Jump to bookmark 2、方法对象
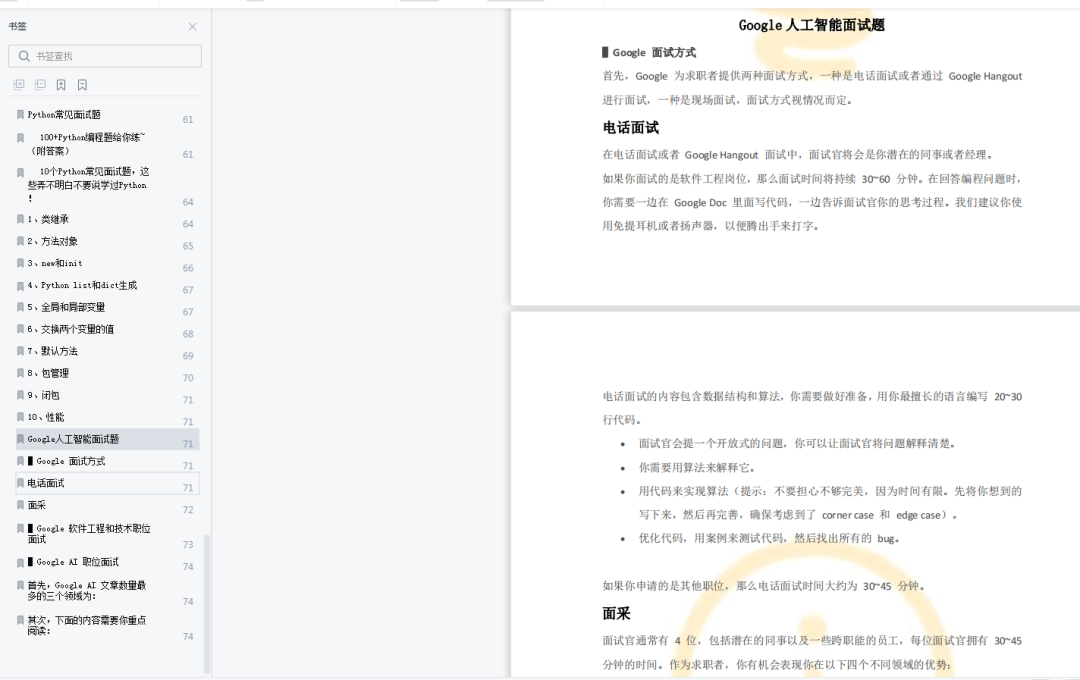Image resolution: width=1080 pixels, height=680 pixels. (x=52, y=241)
